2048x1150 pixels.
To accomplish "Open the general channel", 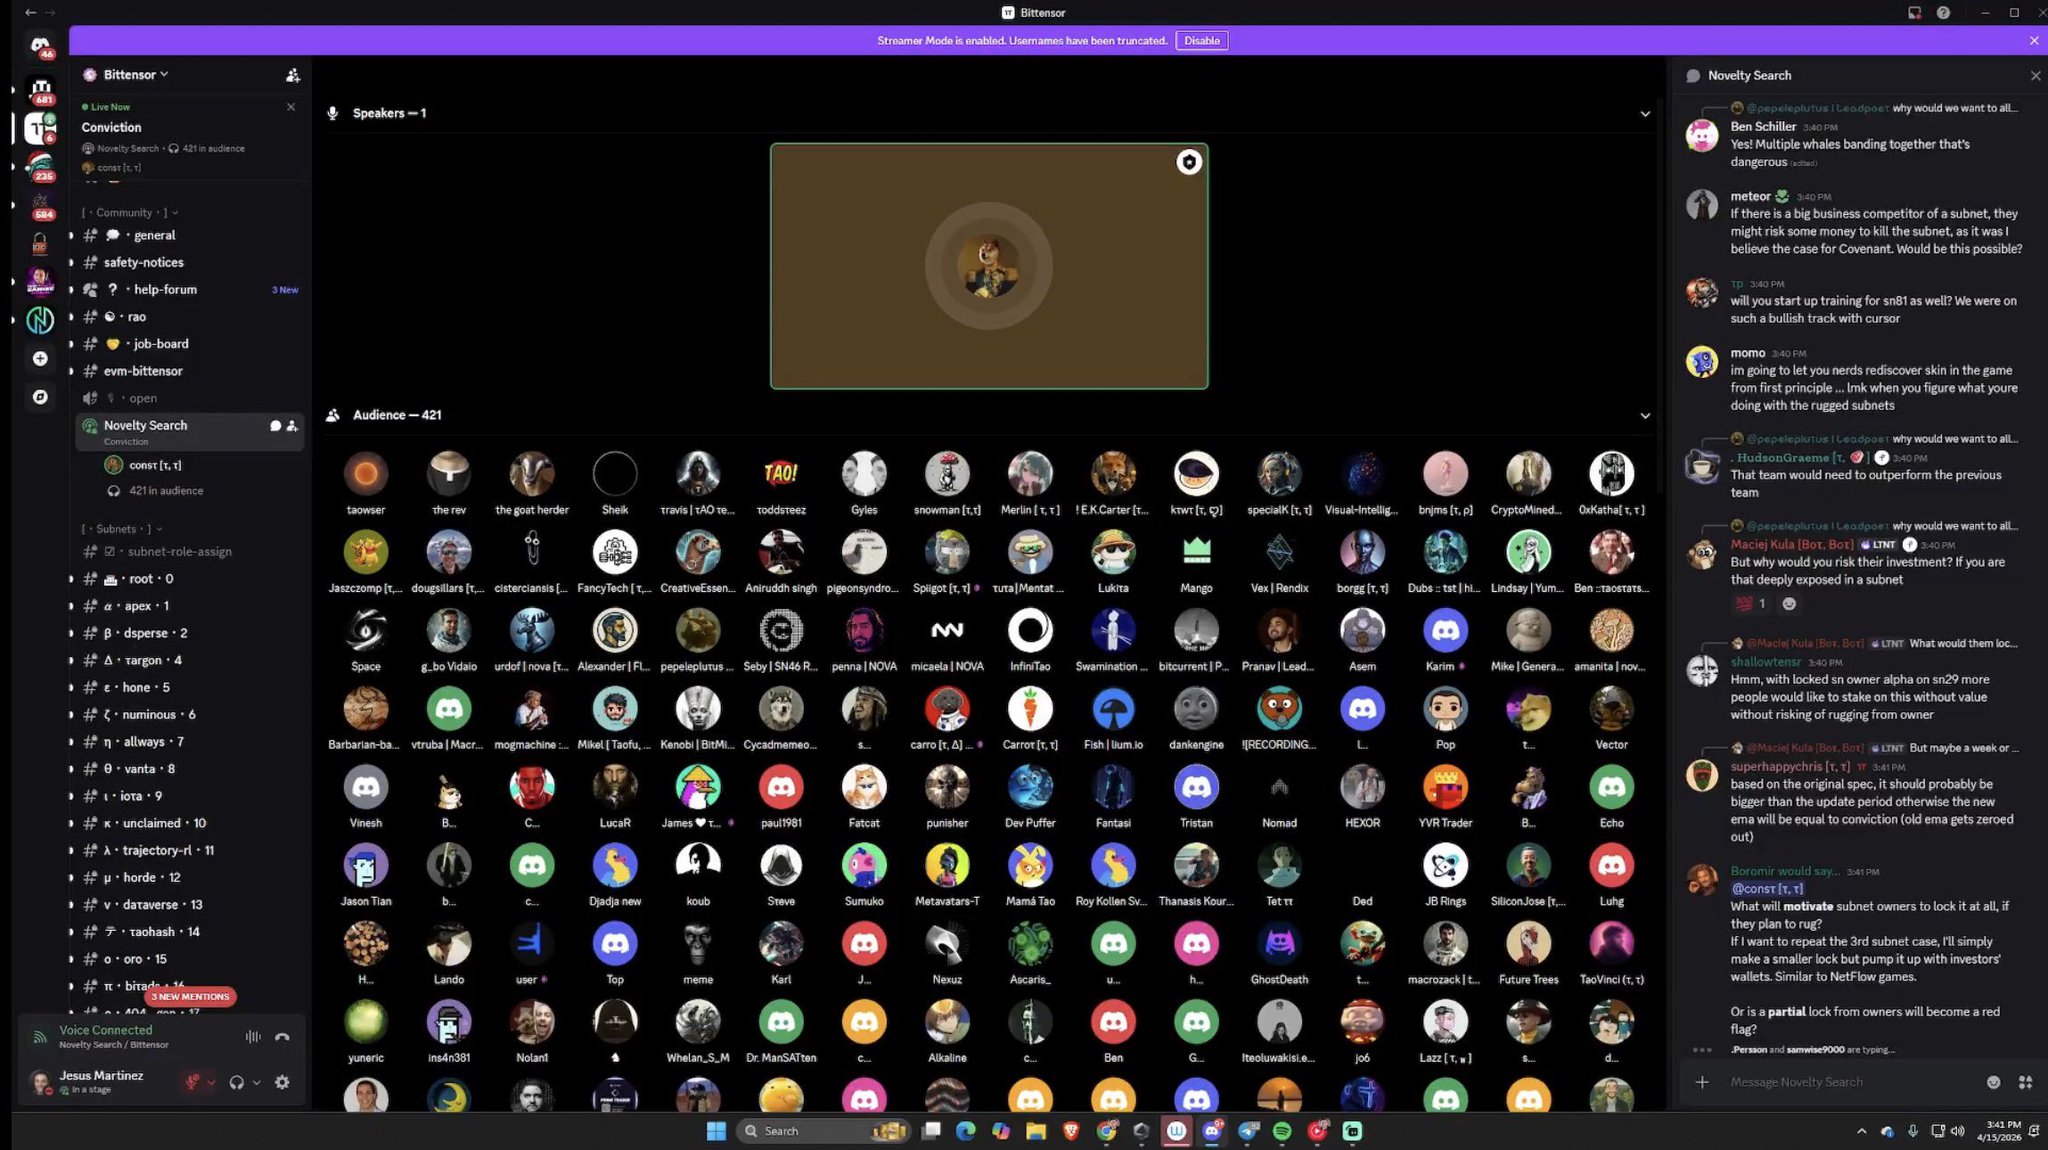I will click(x=154, y=235).
